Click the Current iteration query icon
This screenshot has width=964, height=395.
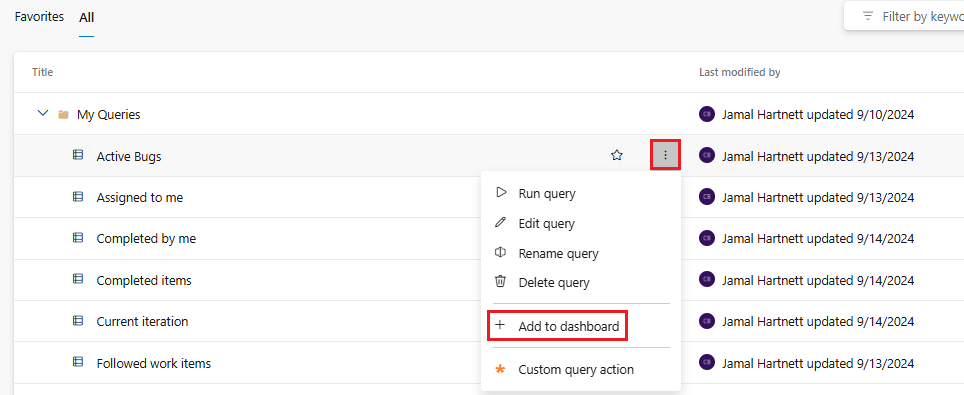pos(78,321)
